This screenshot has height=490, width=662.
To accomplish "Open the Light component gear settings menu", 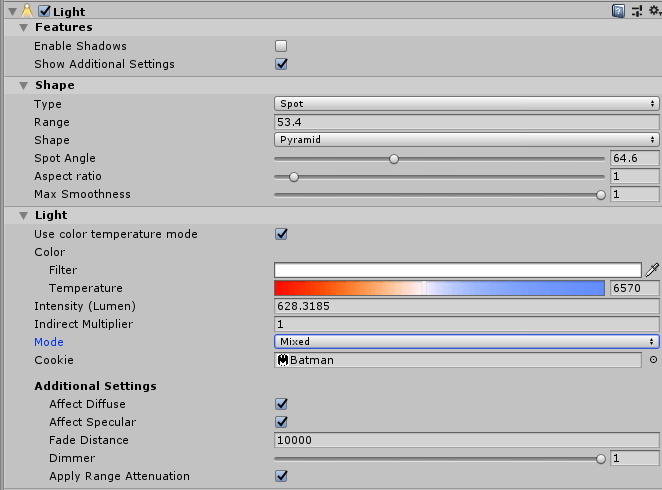I will (653, 11).
